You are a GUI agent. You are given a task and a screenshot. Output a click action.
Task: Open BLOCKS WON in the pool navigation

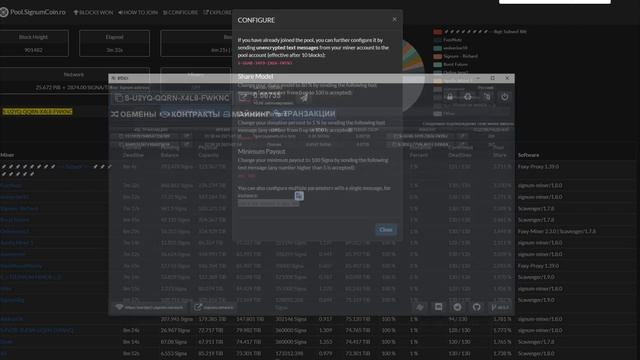pos(93,12)
